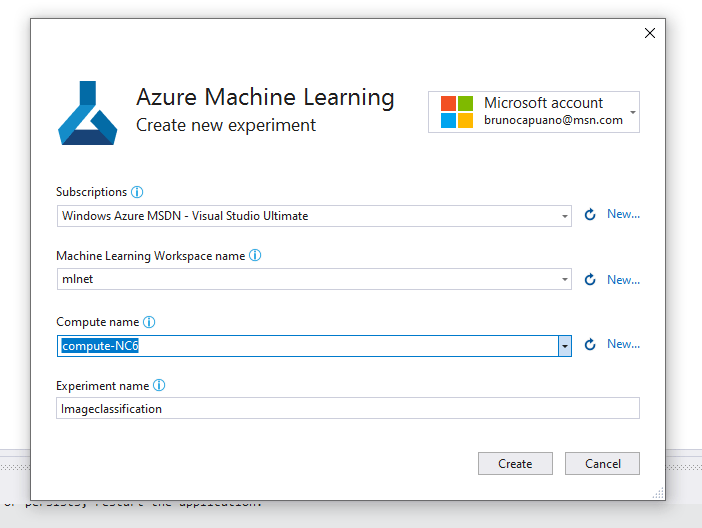Viewport: 702px width, 528px height.
Task: Open the Workspace name dropdown showing mlnet
Action: 565,280
